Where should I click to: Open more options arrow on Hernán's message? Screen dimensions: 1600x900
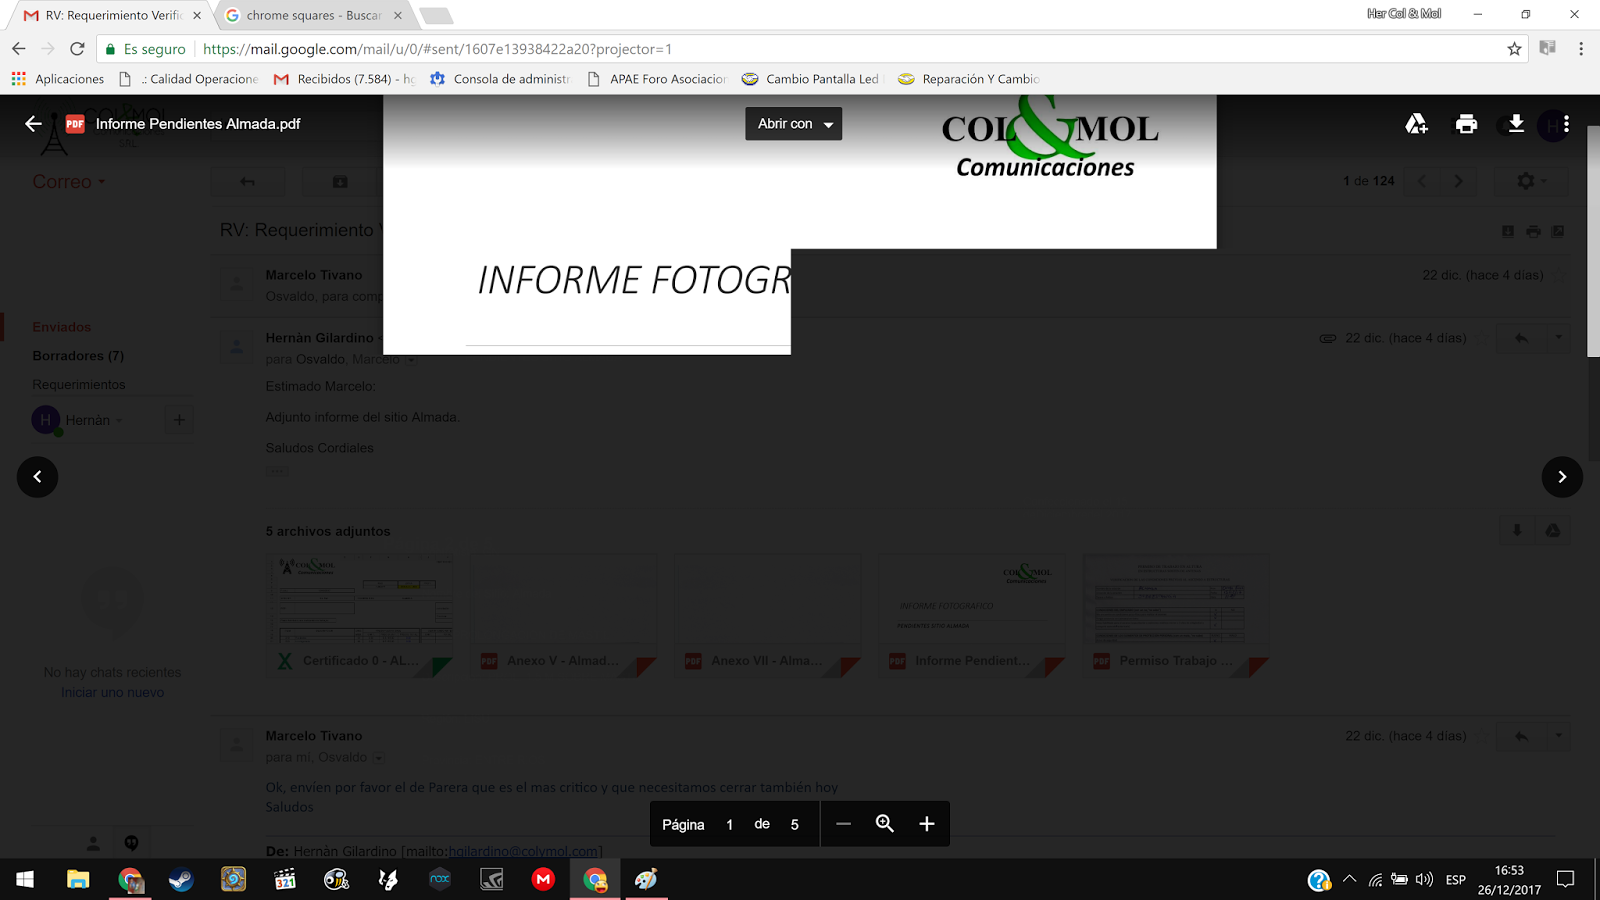pos(1558,338)
